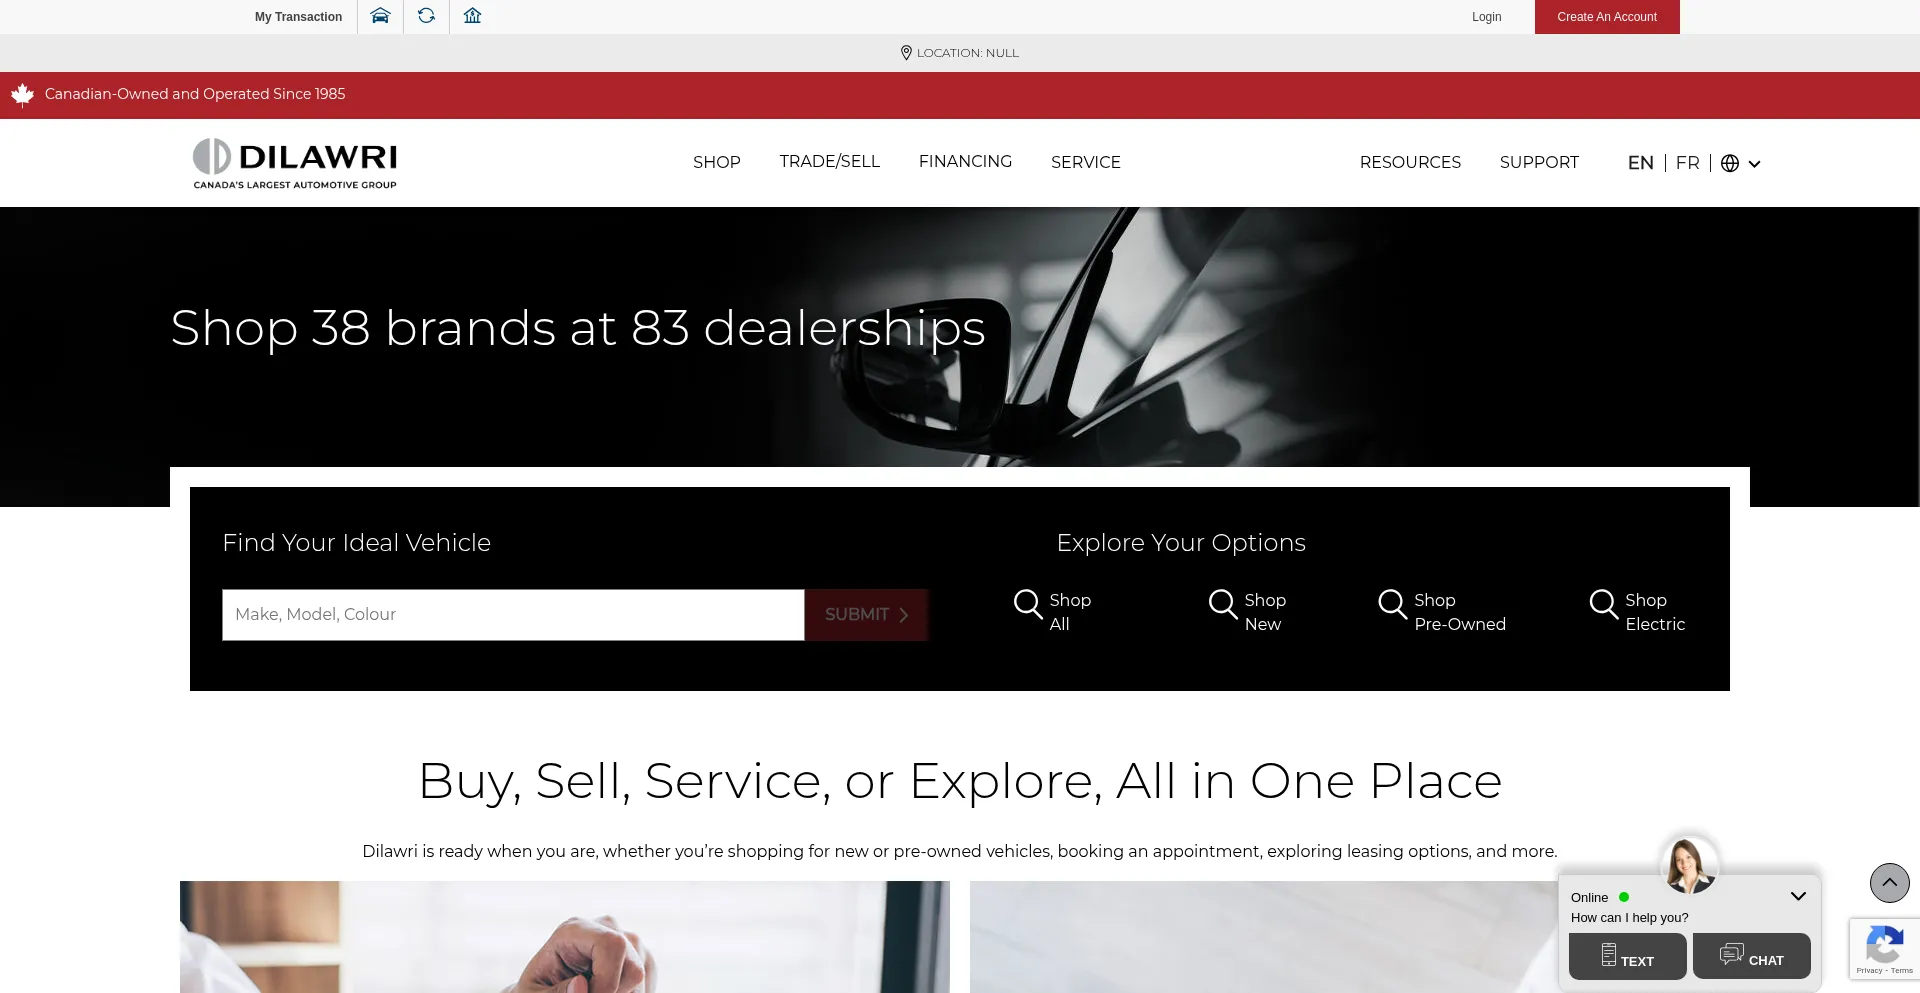This screenshot has width=1920, height=993.
Task: Click the Create An Account button
Action: (x=1607, y=17)
